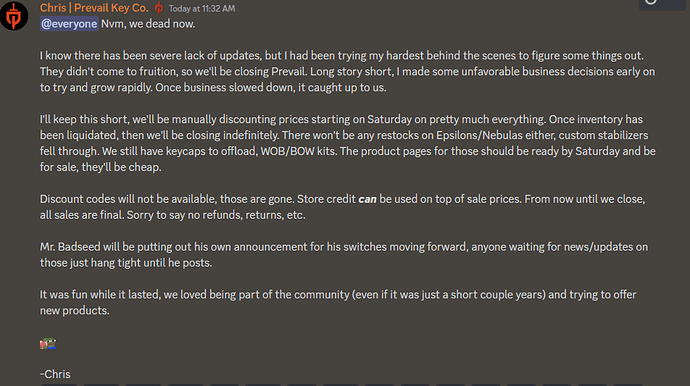Click the Nvm, we dead now text
Image resolution: width=690 pixels, height=386 pixels.
point(148,24)
